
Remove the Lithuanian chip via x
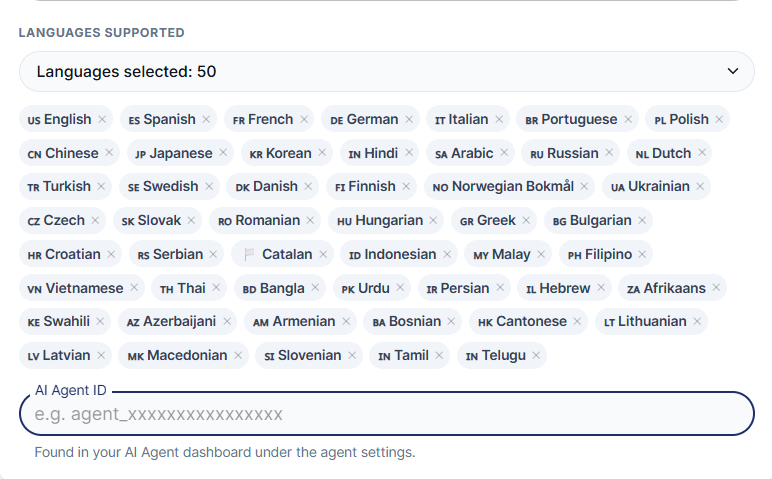(697, 321)
